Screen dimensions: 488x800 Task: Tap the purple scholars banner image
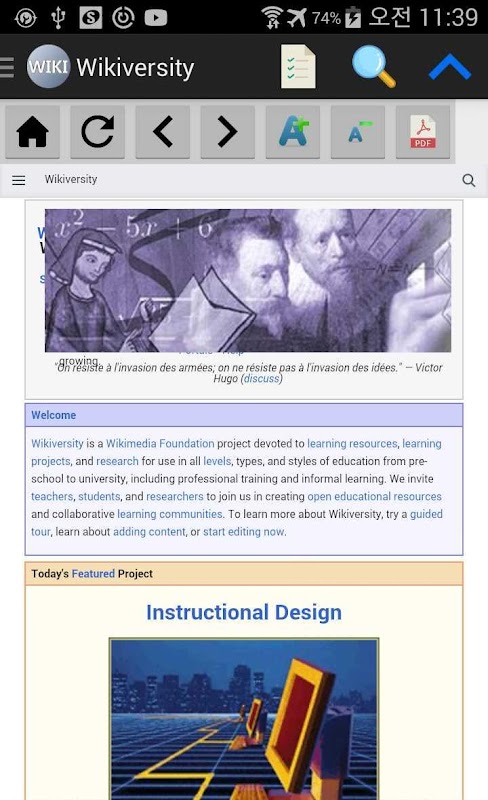[x=248, y=281]
